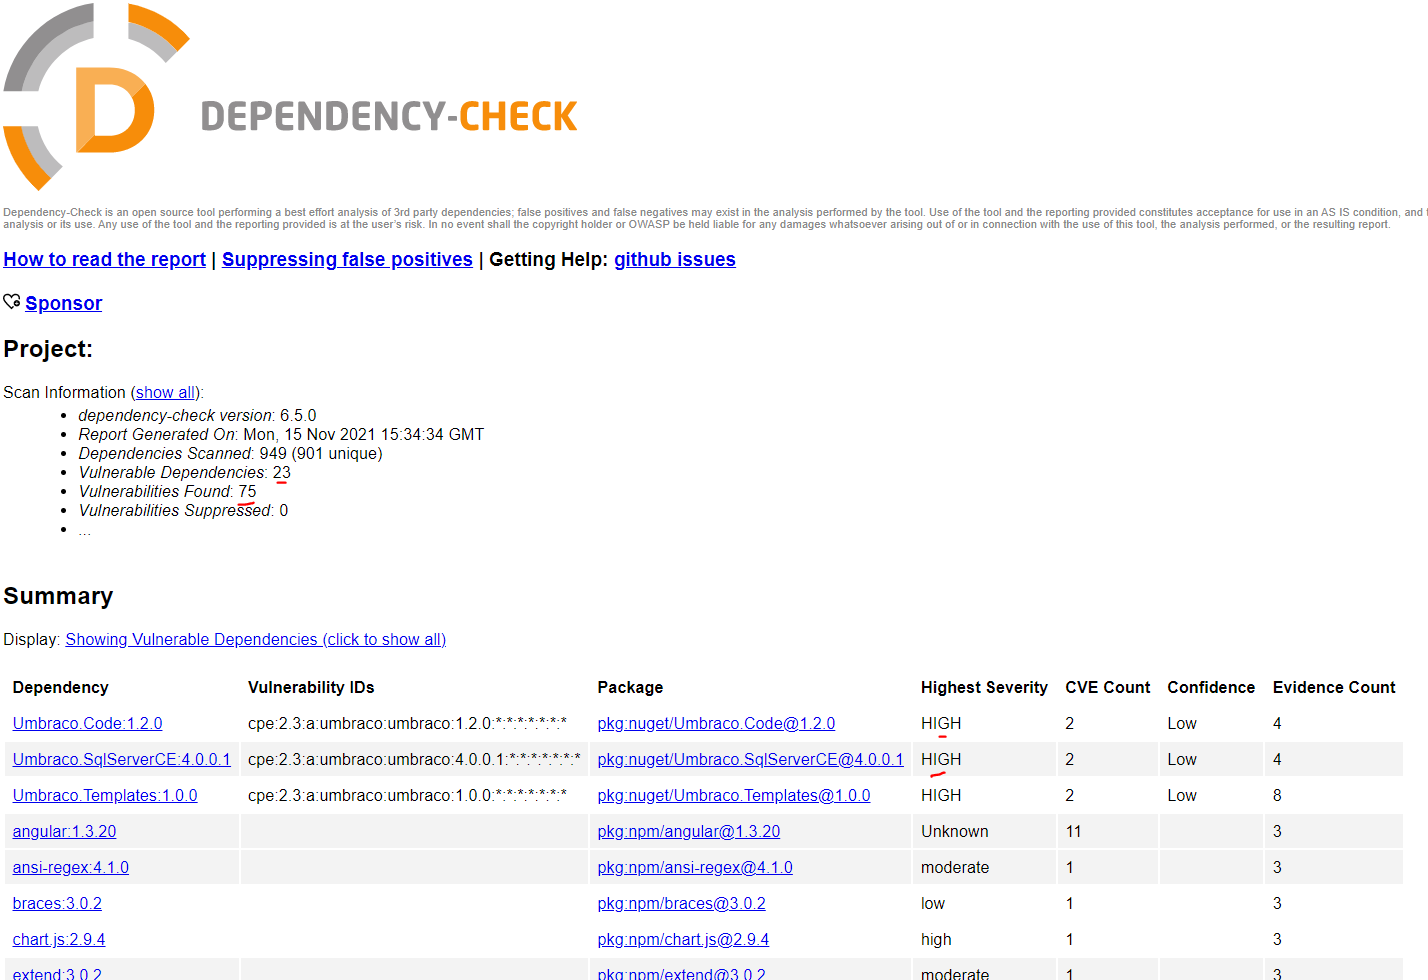Click CVE count 11 in angular row
The image size is (1428, 980).
(x=1073, y=831)
